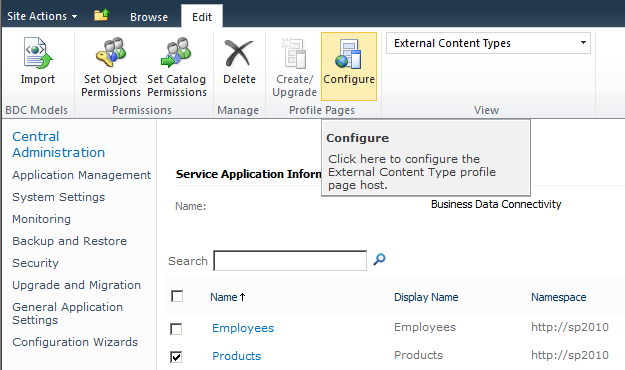Click Products display name cell
The height and width of the screenshot is (370, 625).
(419, 355)
